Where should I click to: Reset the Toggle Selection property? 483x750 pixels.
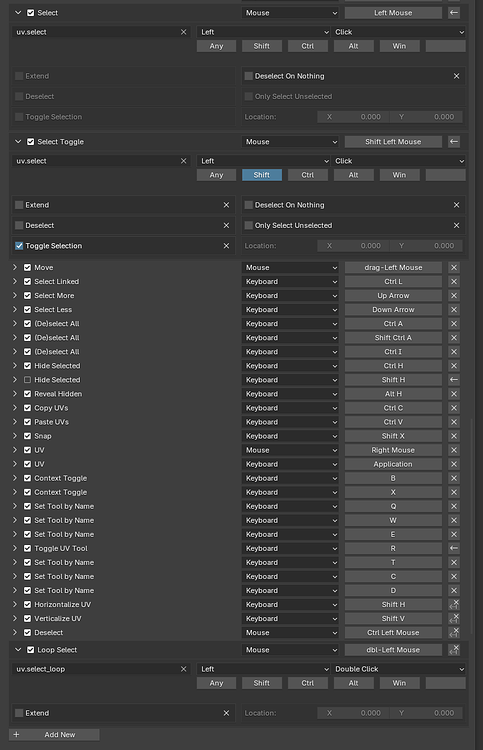click(x=226, y=246)
